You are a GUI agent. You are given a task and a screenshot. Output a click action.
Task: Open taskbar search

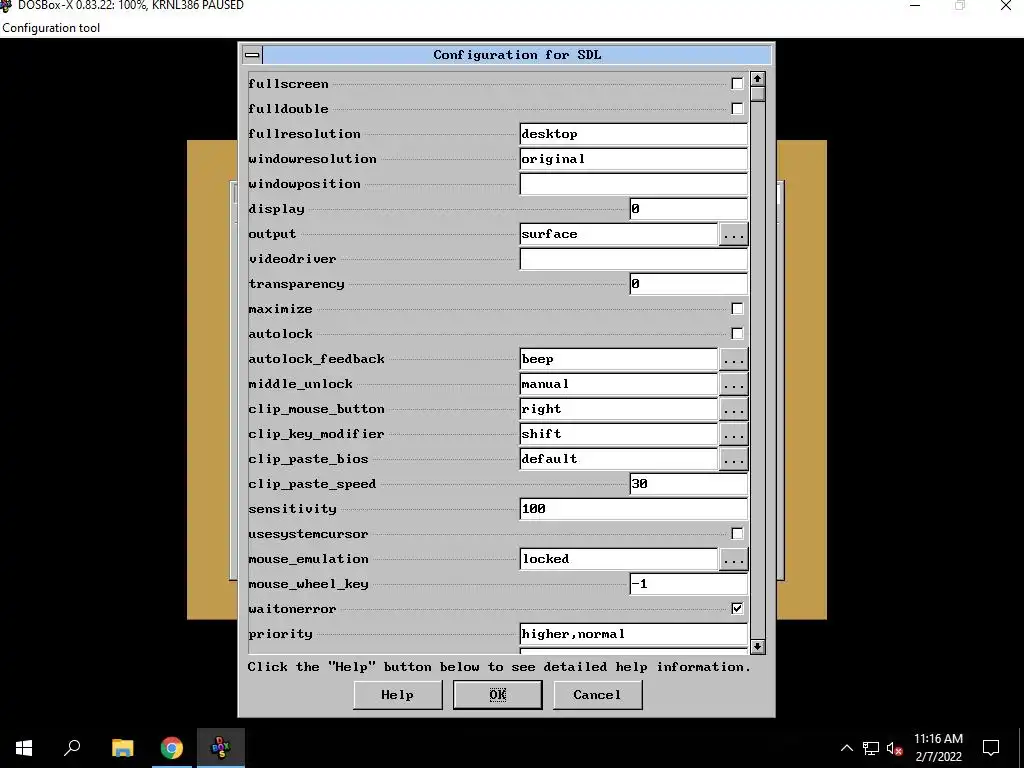[72, 748]
